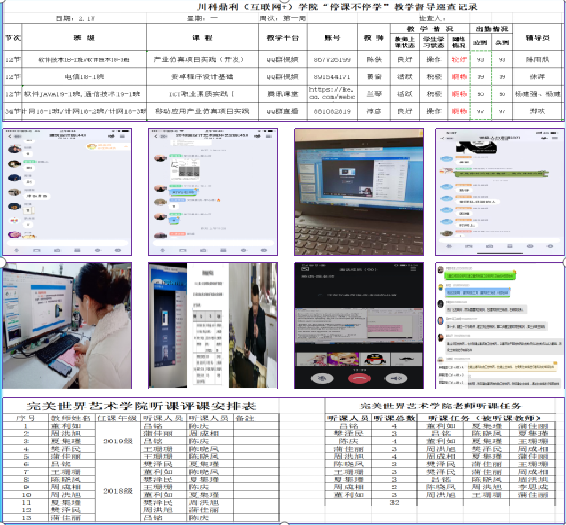
Task: Select the photo of a laptop showing an online class
Action: (359, 192)
